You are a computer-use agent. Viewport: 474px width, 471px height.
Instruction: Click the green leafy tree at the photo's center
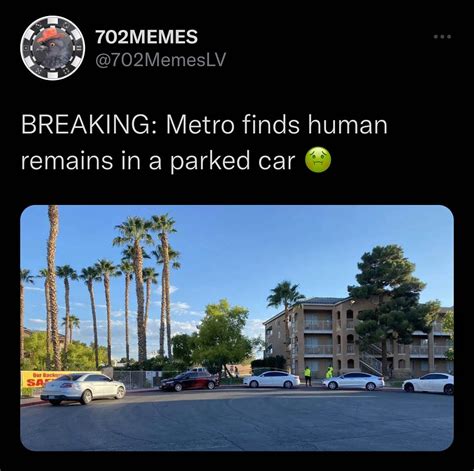coord(222,335)
